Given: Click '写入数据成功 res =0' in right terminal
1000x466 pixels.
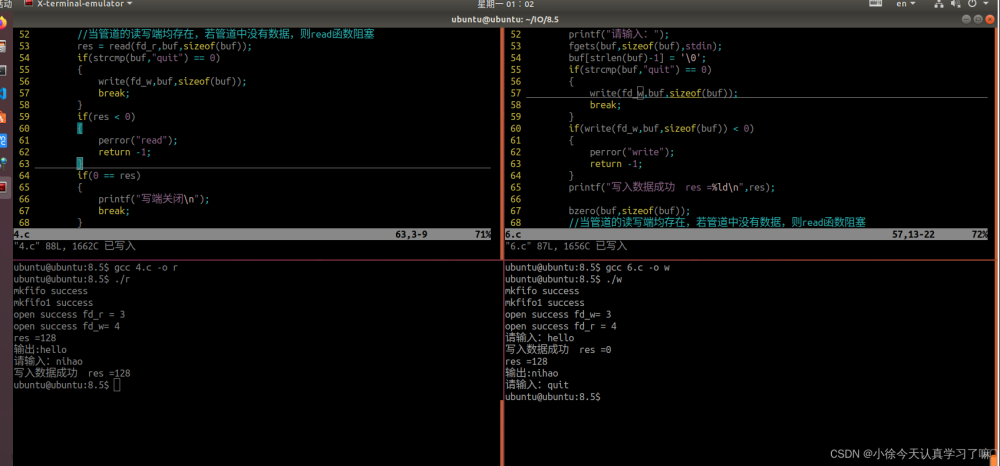Looking at the screenshot, I should click(x=558, y=349).
